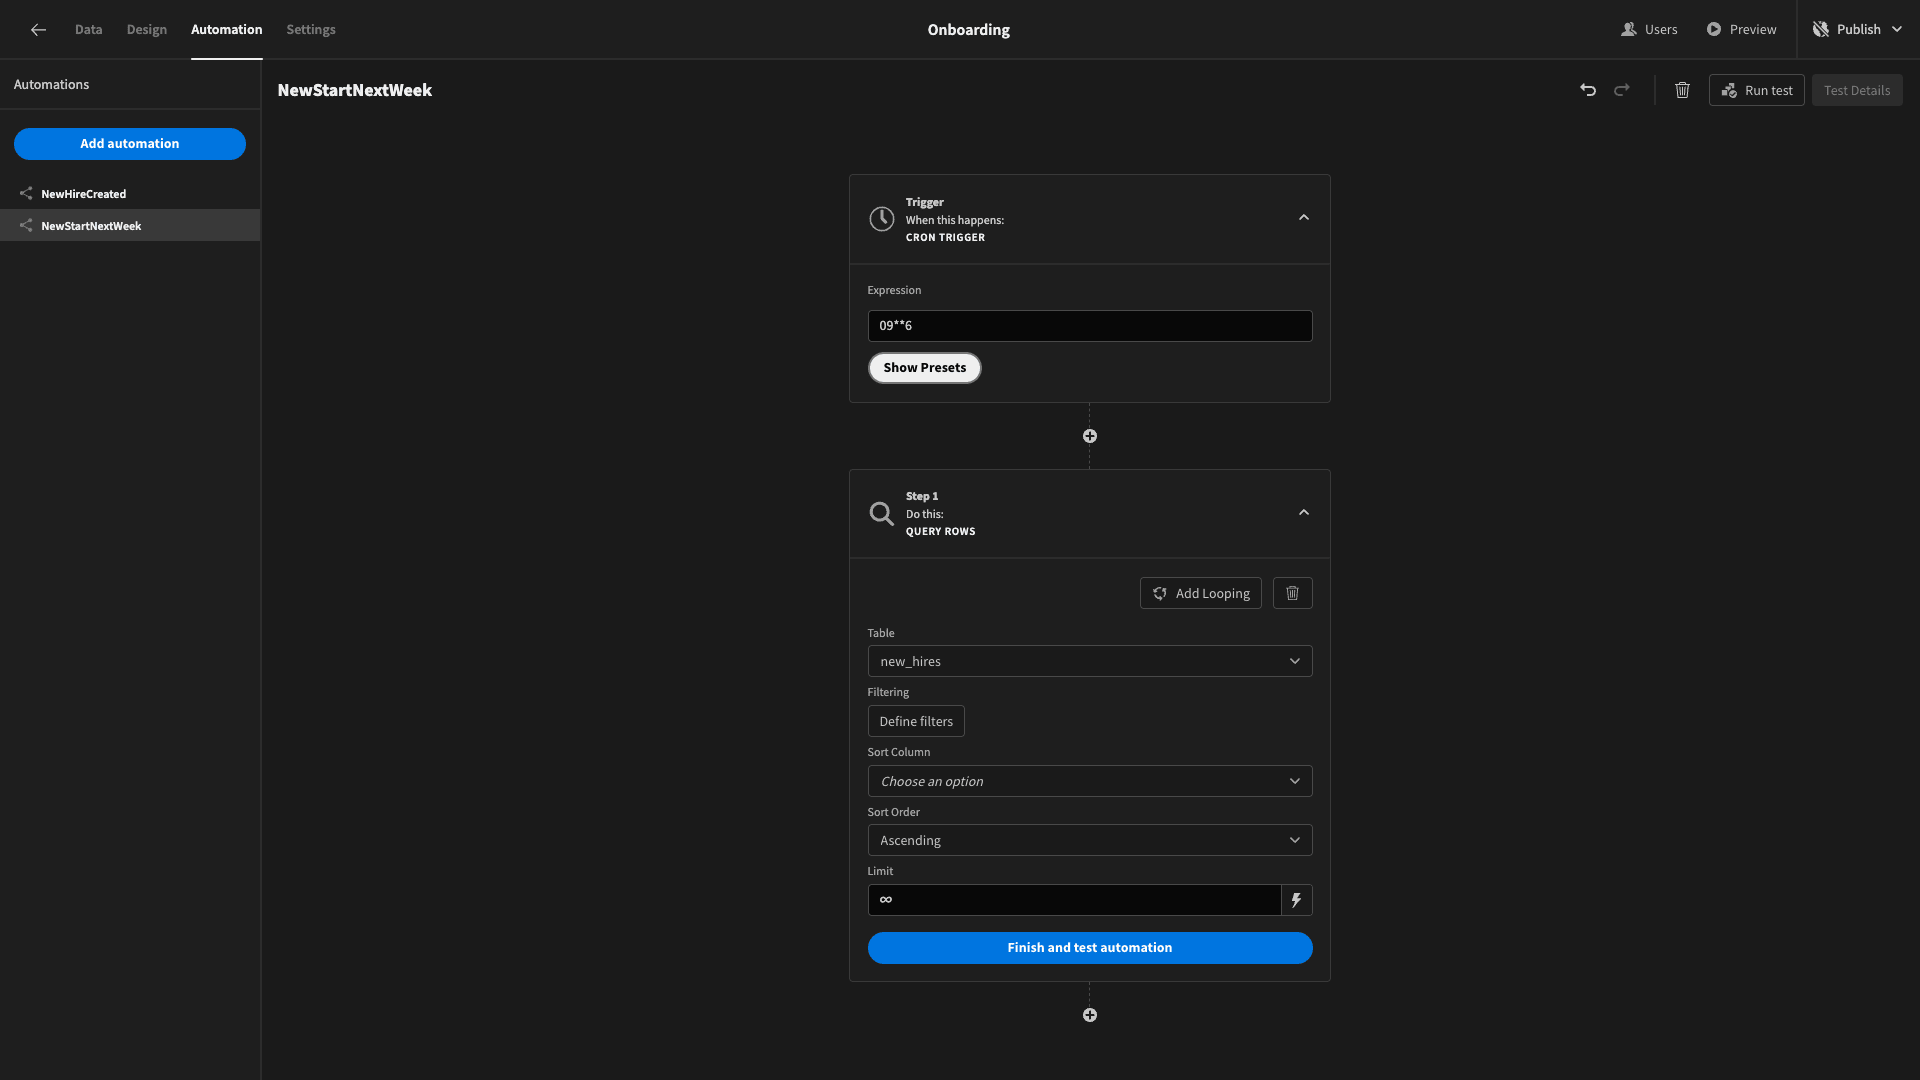This screenshot has height=1080, width=1920.
Task: Select Sort Column choose an option
Action: coord(1089,781)
